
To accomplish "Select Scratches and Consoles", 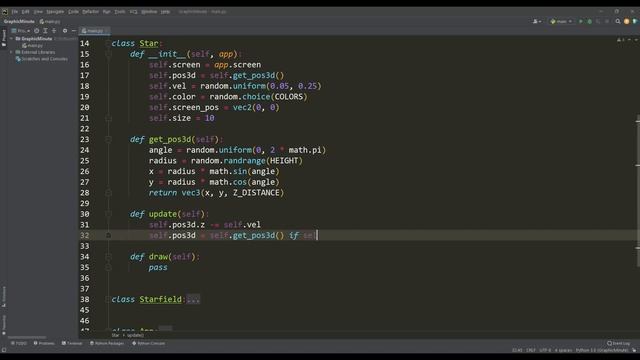I will click(x=42, y=59).
